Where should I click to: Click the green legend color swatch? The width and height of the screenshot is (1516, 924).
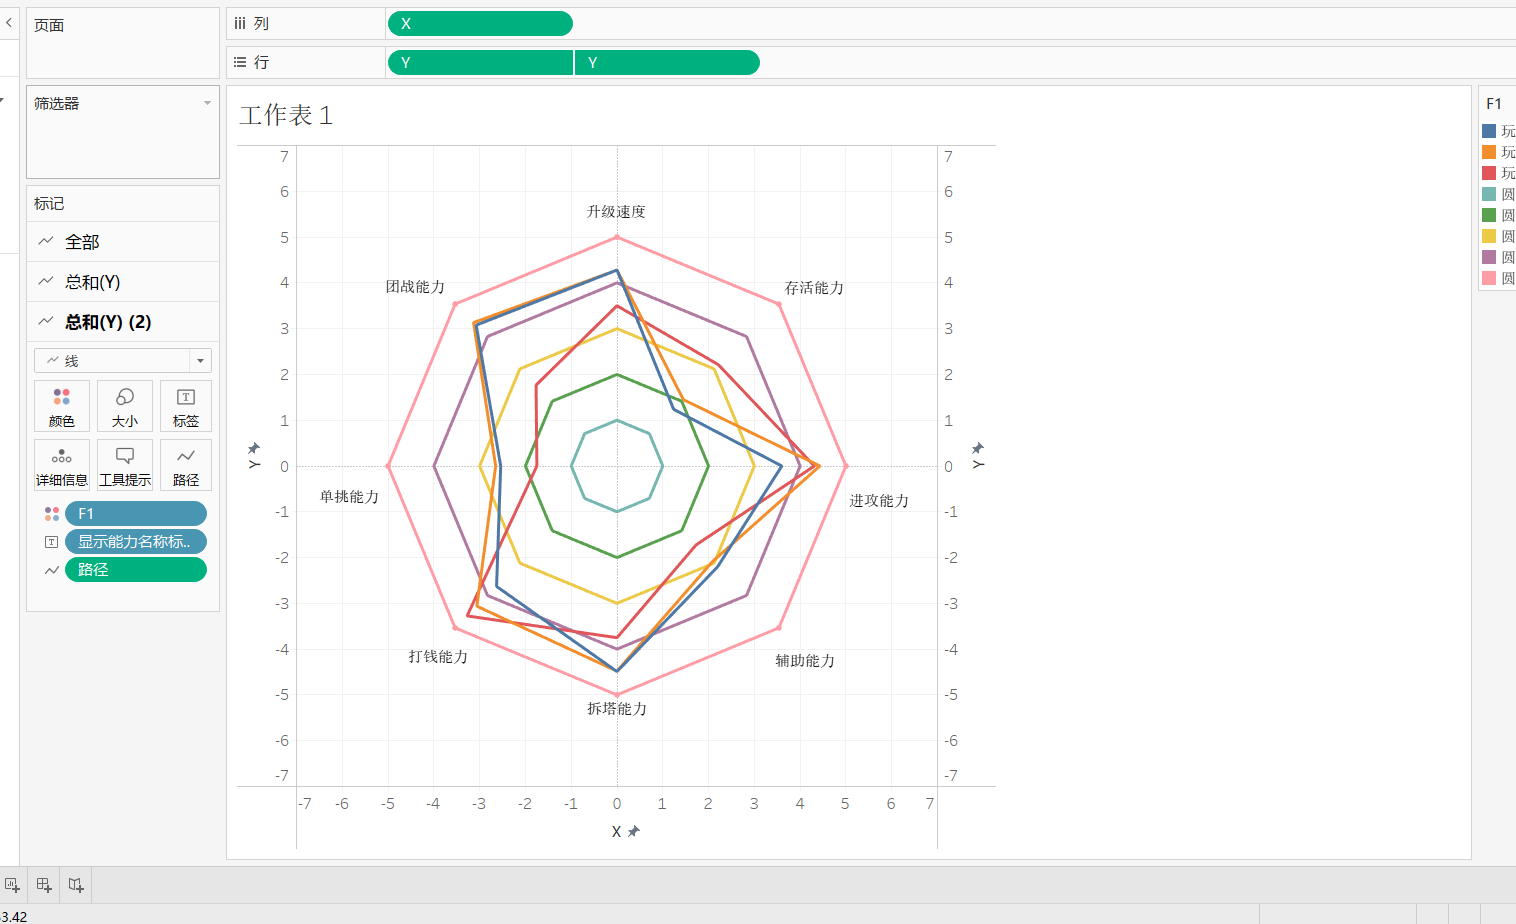(1489, 215)
